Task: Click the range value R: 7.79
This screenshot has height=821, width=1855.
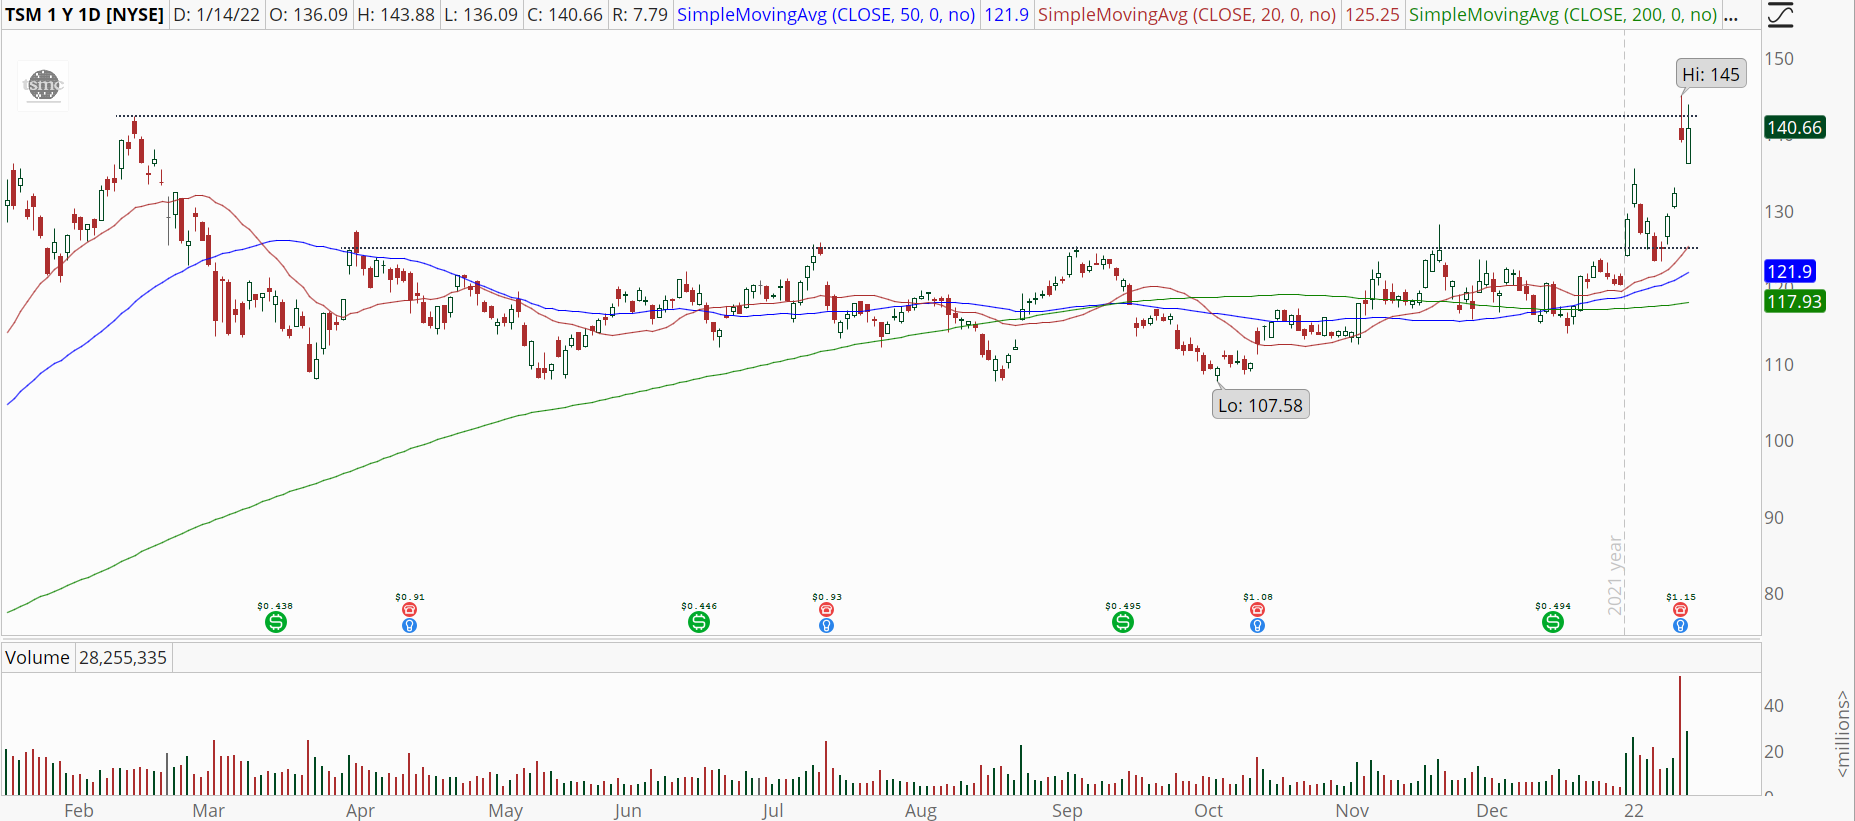Action: (x=640, y=15)
